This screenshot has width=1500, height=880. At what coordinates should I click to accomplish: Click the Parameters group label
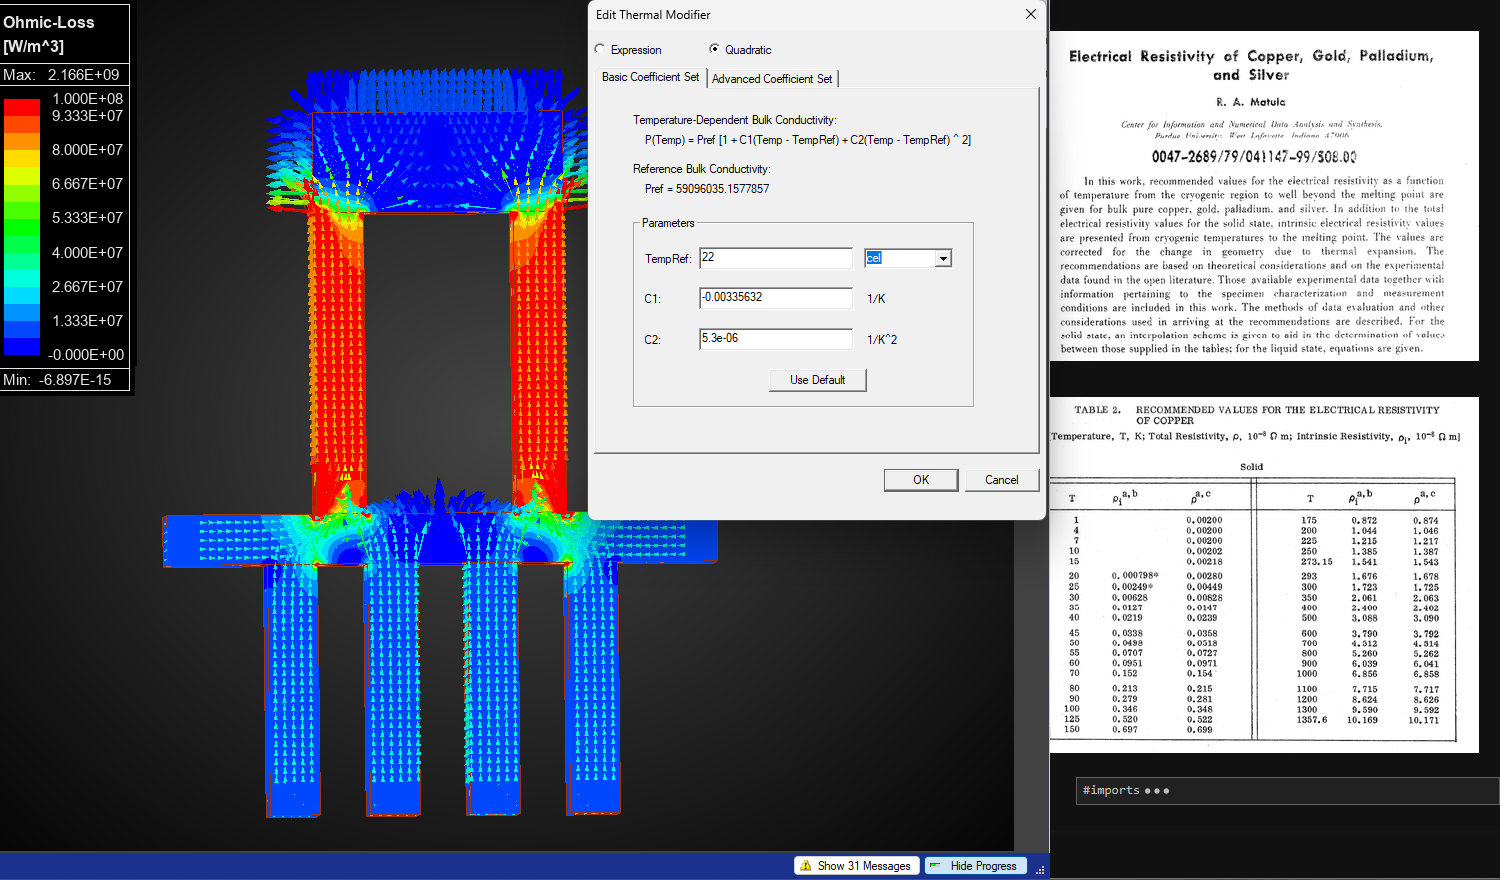click(x=668, y=223)
